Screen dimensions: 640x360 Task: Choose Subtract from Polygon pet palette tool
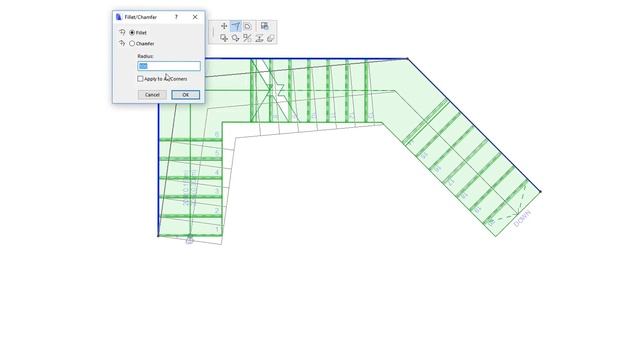point(236,38)
